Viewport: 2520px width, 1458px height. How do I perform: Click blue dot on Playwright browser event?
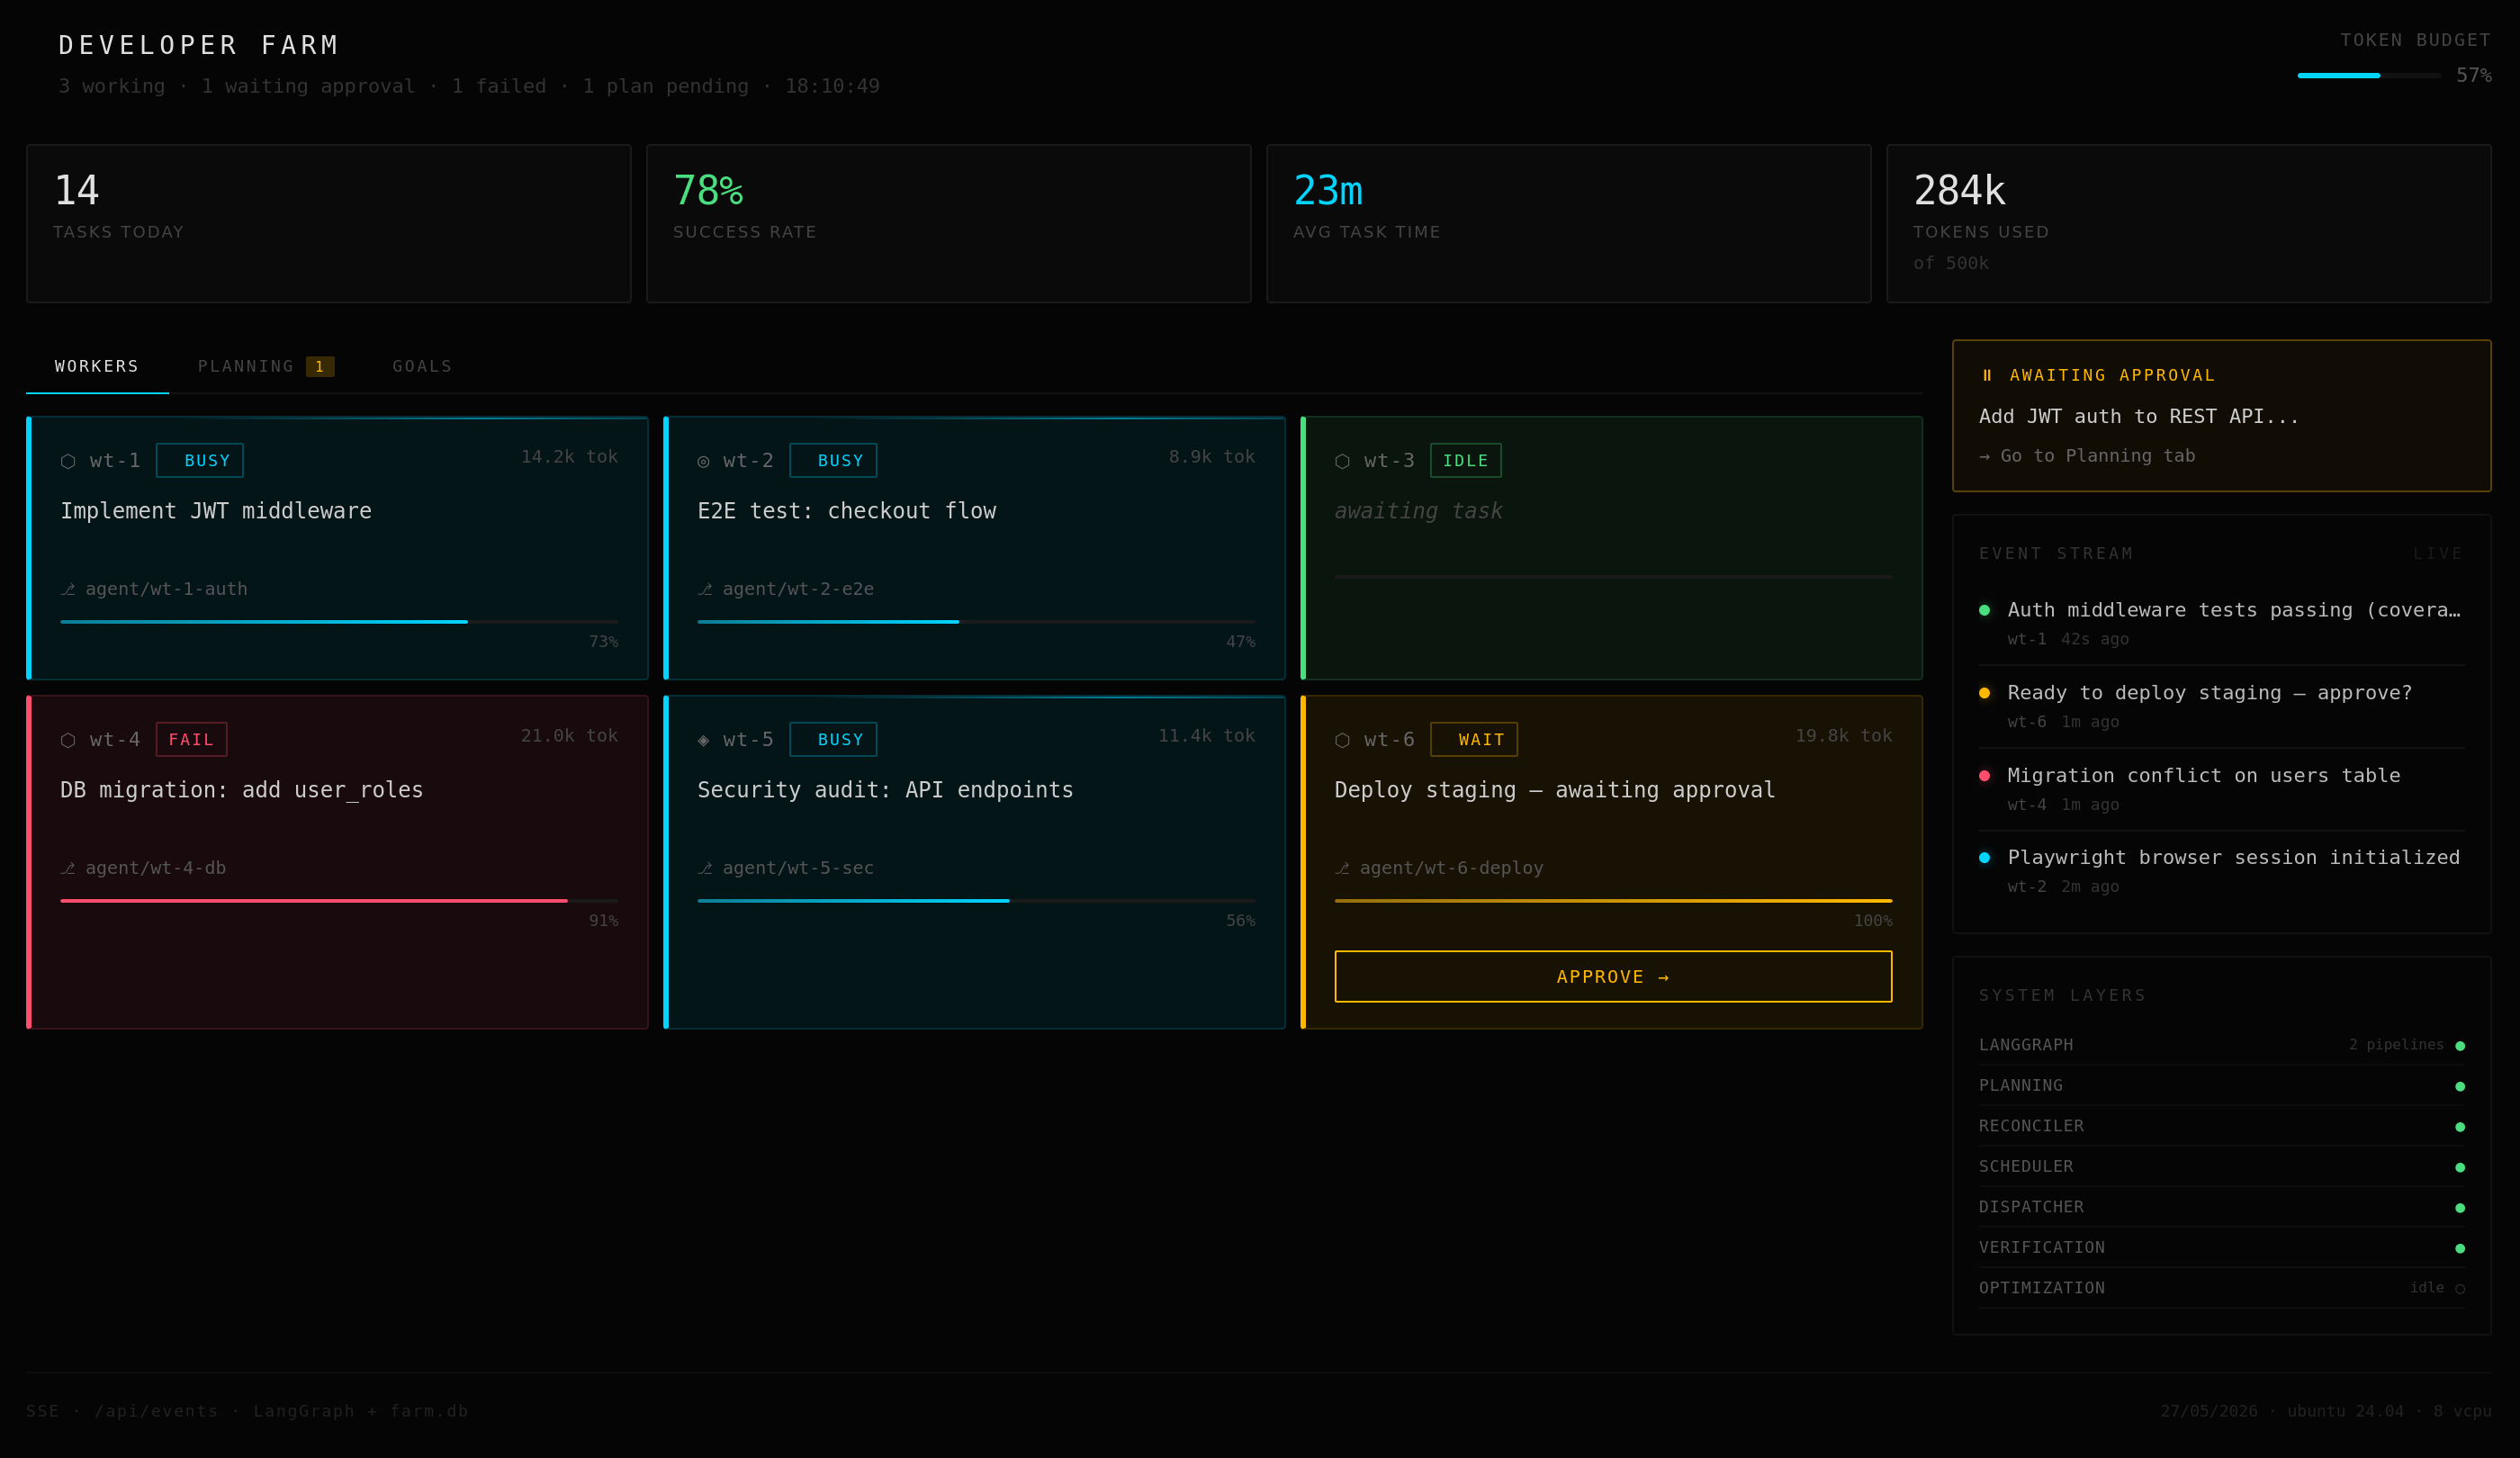(x=1984, y=857)
